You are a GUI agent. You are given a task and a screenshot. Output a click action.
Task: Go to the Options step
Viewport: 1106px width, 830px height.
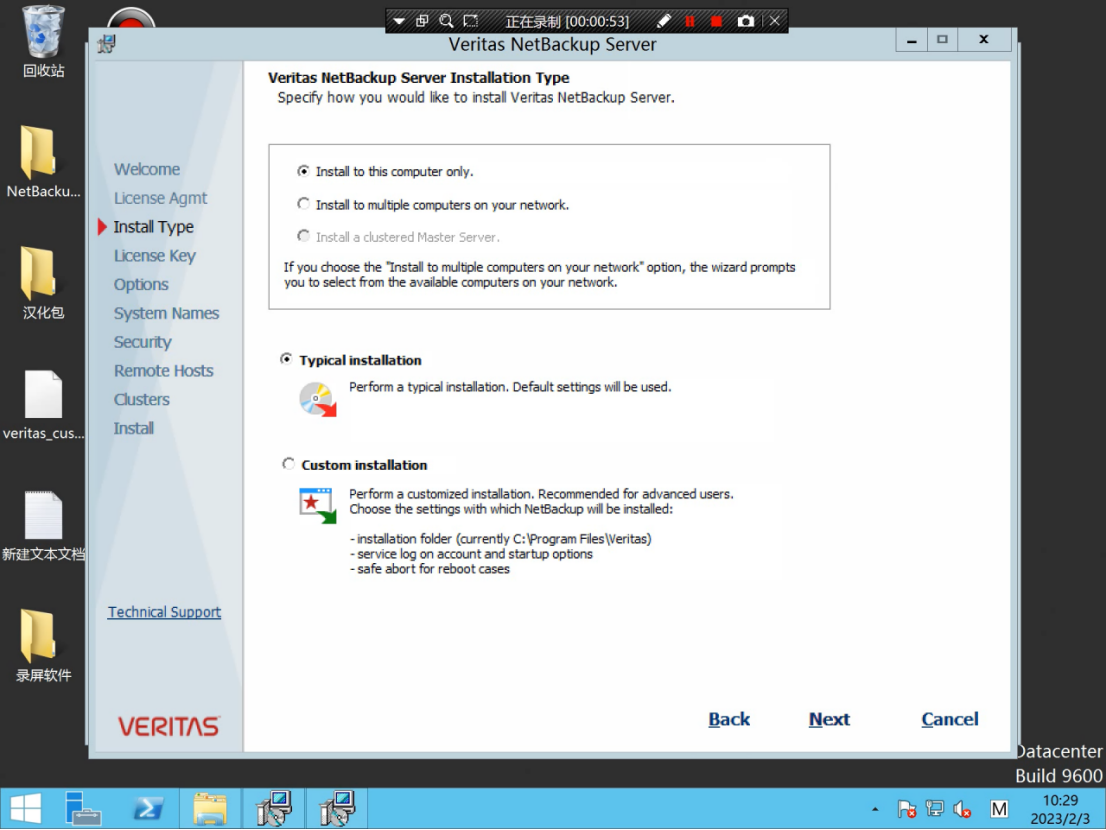click(141, 284)
